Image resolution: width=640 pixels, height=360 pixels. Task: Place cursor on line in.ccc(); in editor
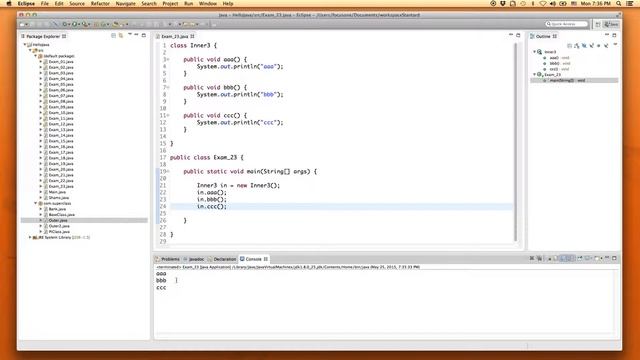click(211, 207)
